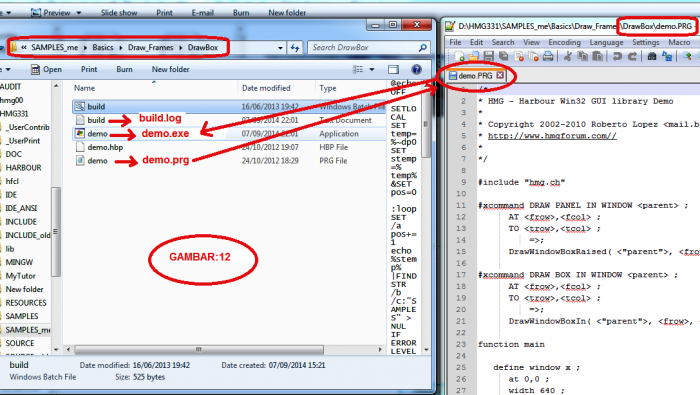Click Print in the front Explorer command bar
This screenshot has width=700, height=395.
89,69
